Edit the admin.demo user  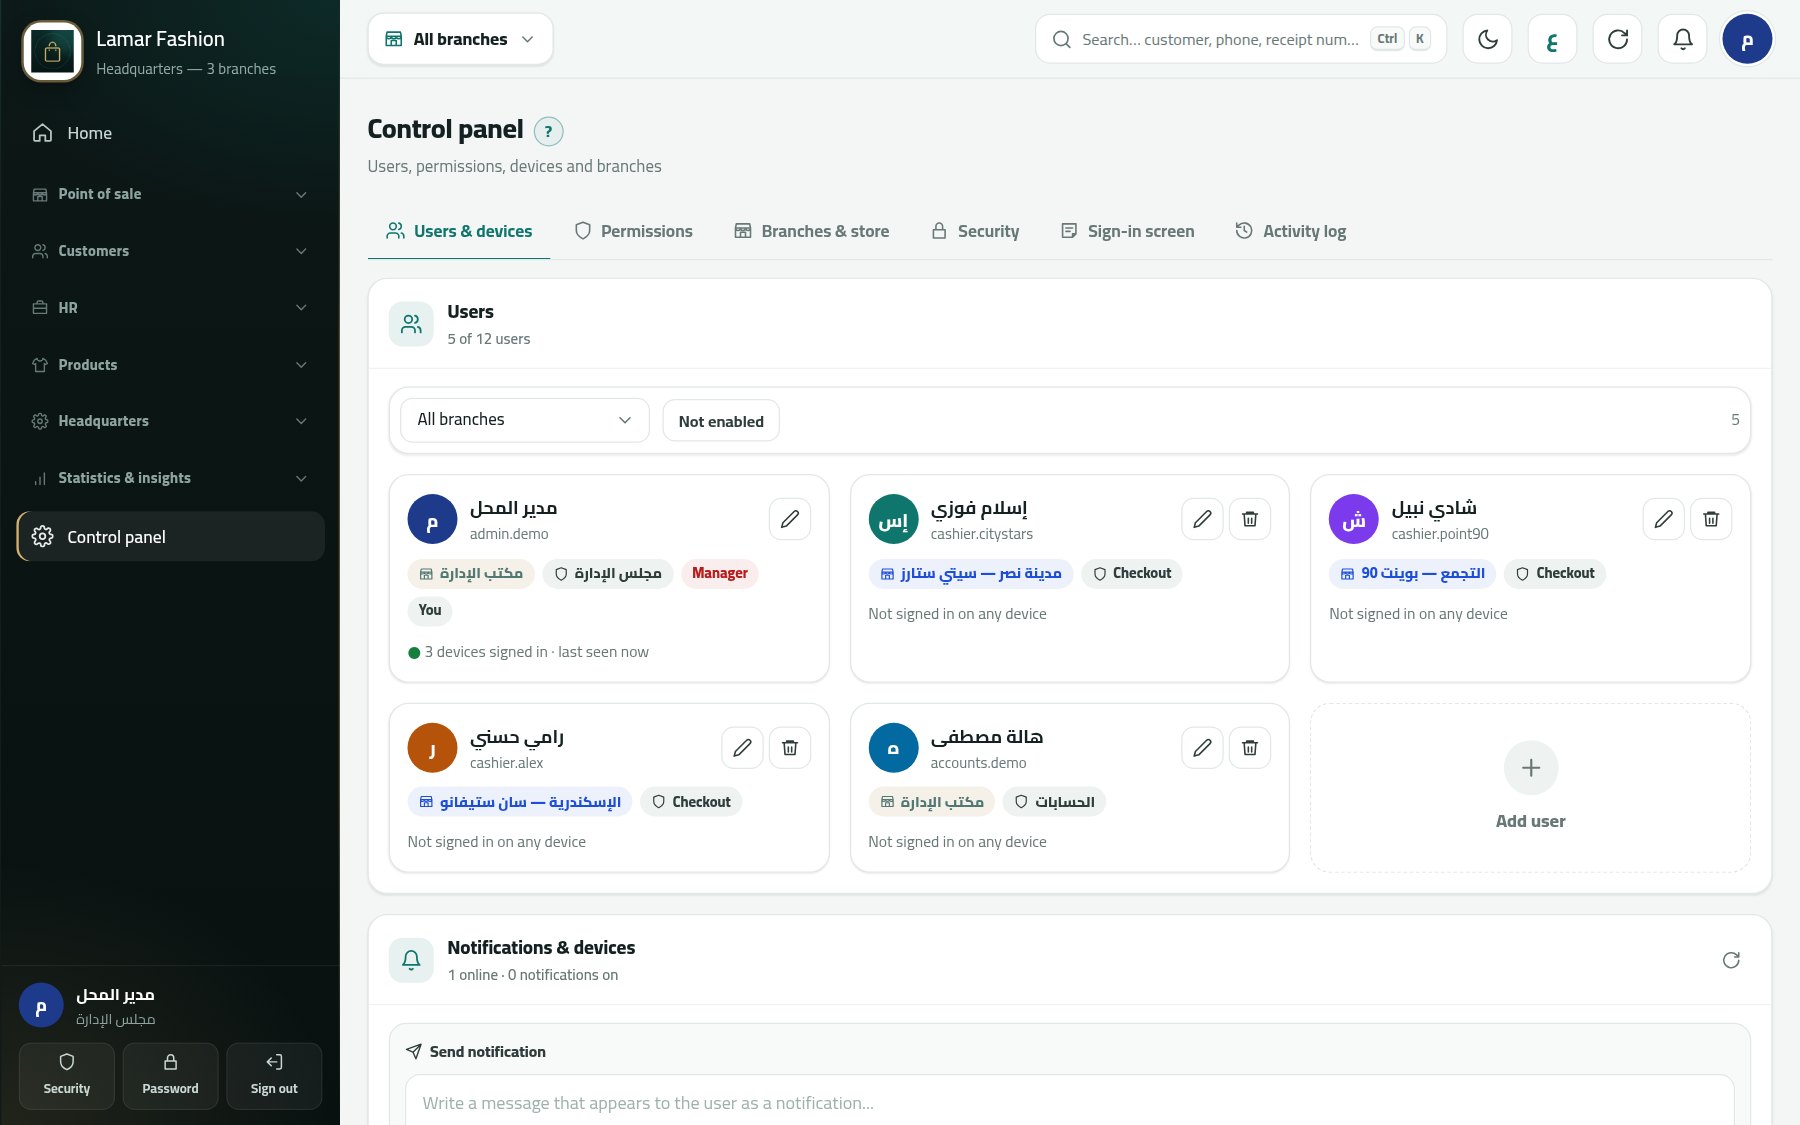(790, 519)
